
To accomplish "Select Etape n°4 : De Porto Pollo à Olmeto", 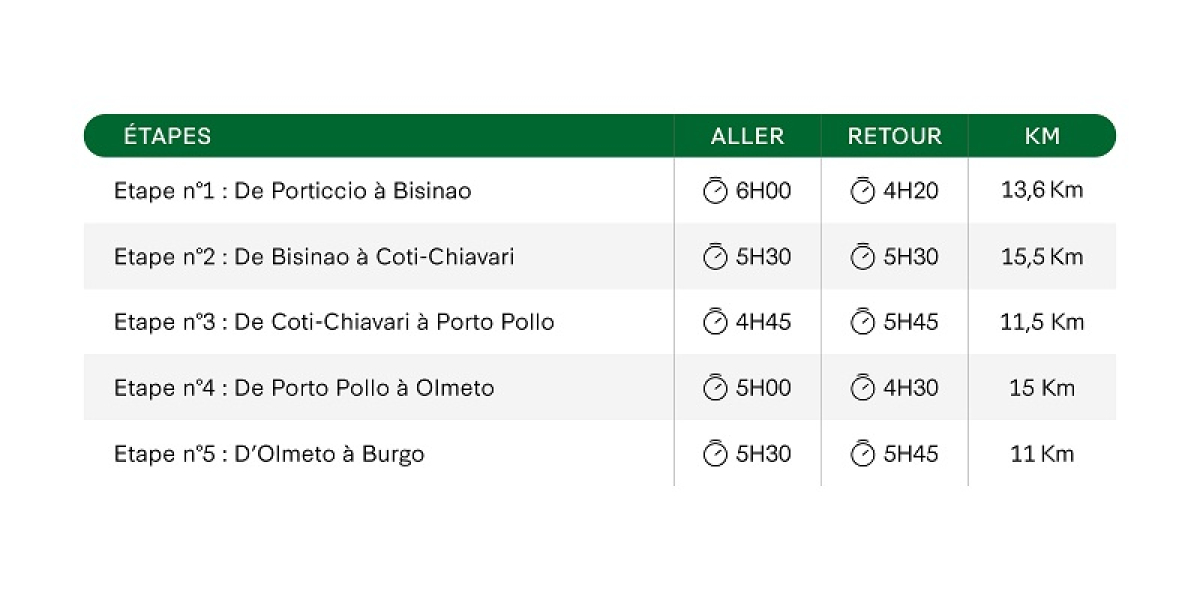I will point(304,388).
